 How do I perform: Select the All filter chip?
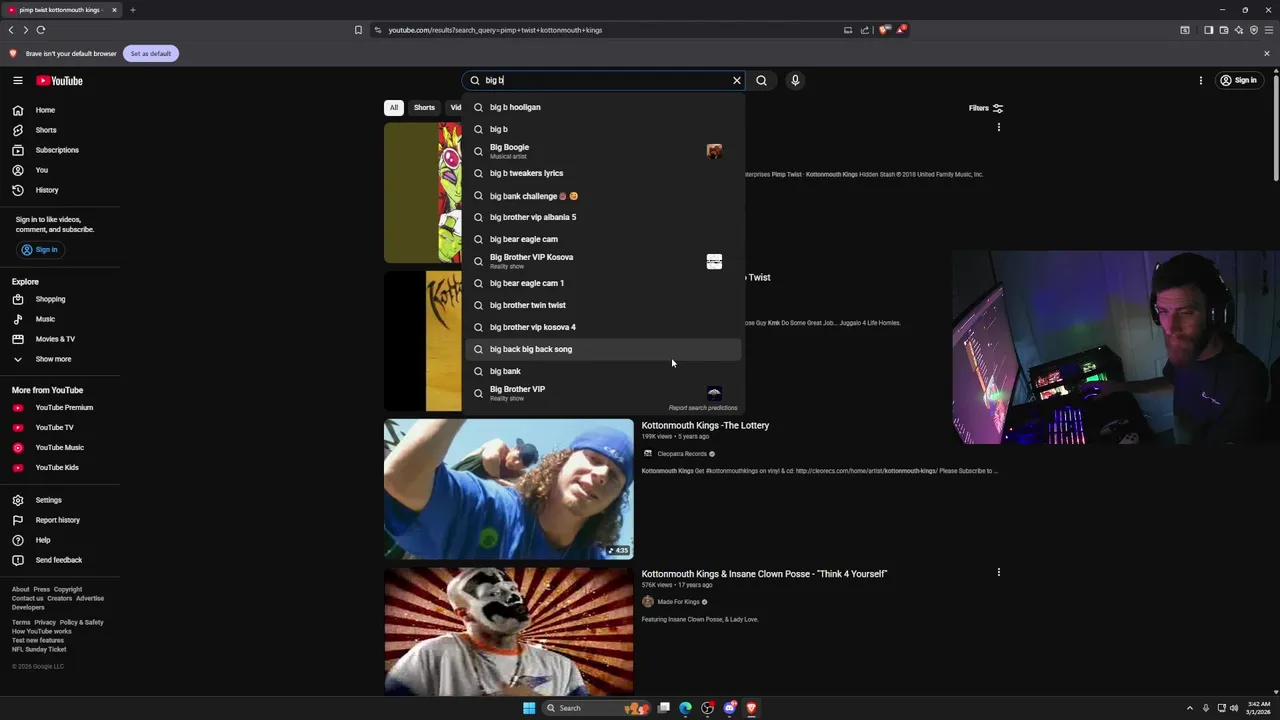point(394,107)
